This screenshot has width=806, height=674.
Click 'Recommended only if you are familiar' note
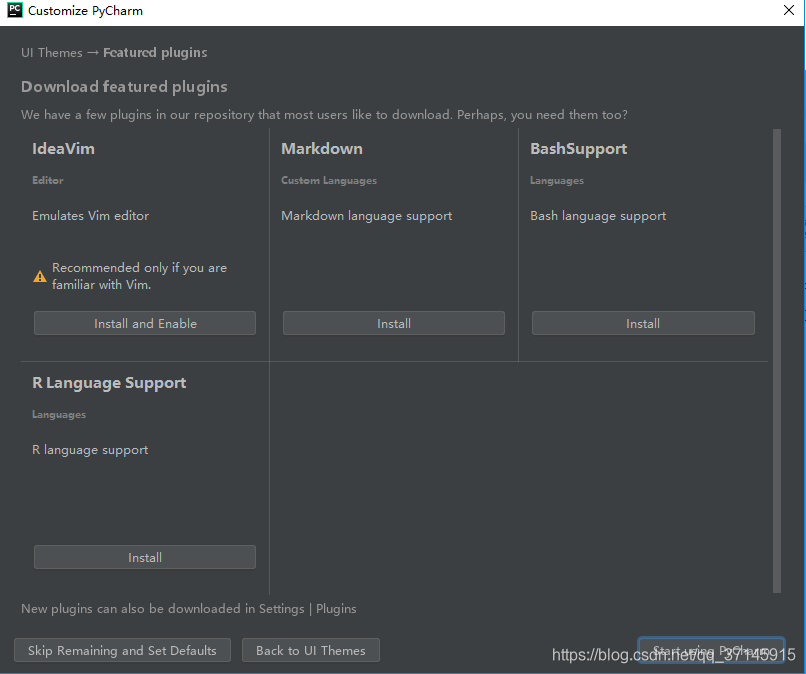pyautogui.click(x=139, y=276)
